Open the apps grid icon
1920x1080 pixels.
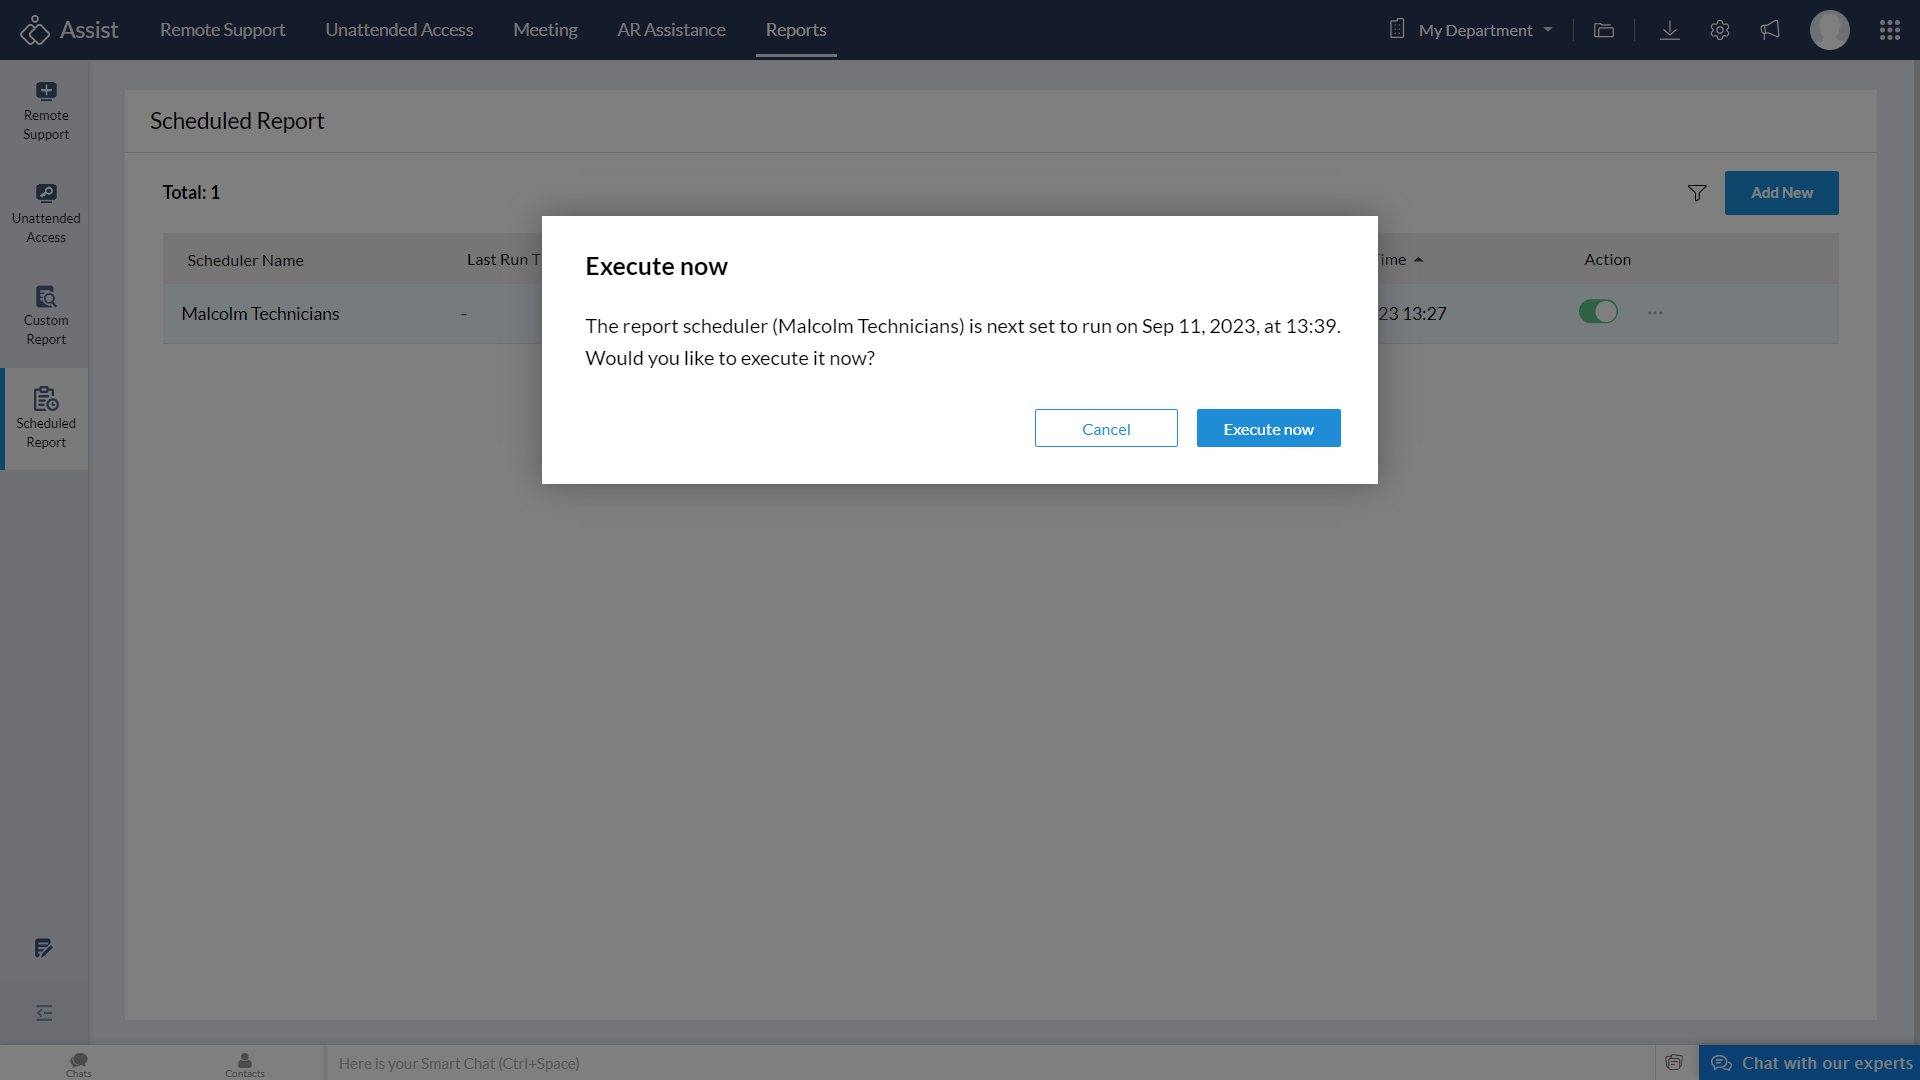[x=1889, y=30]
